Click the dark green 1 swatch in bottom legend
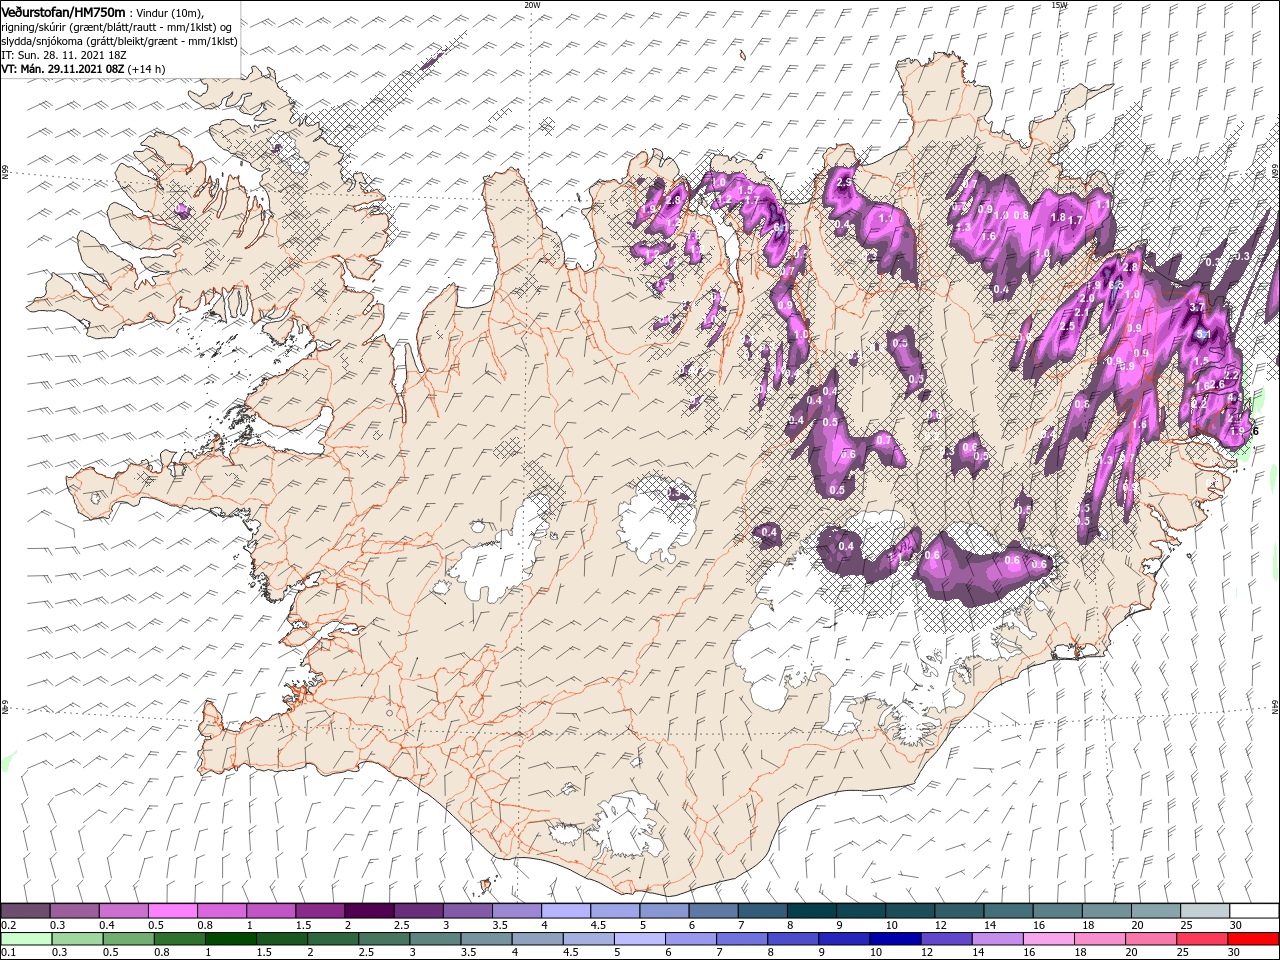This screenshot has width=1280, height=960. pos(231,938)
